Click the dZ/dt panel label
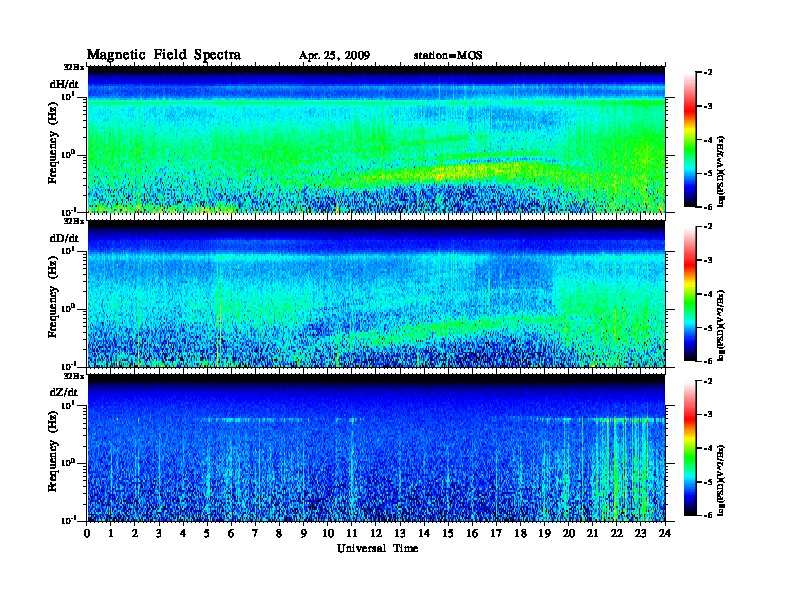This screenshot has height=612, width=792. pos(64,392)
